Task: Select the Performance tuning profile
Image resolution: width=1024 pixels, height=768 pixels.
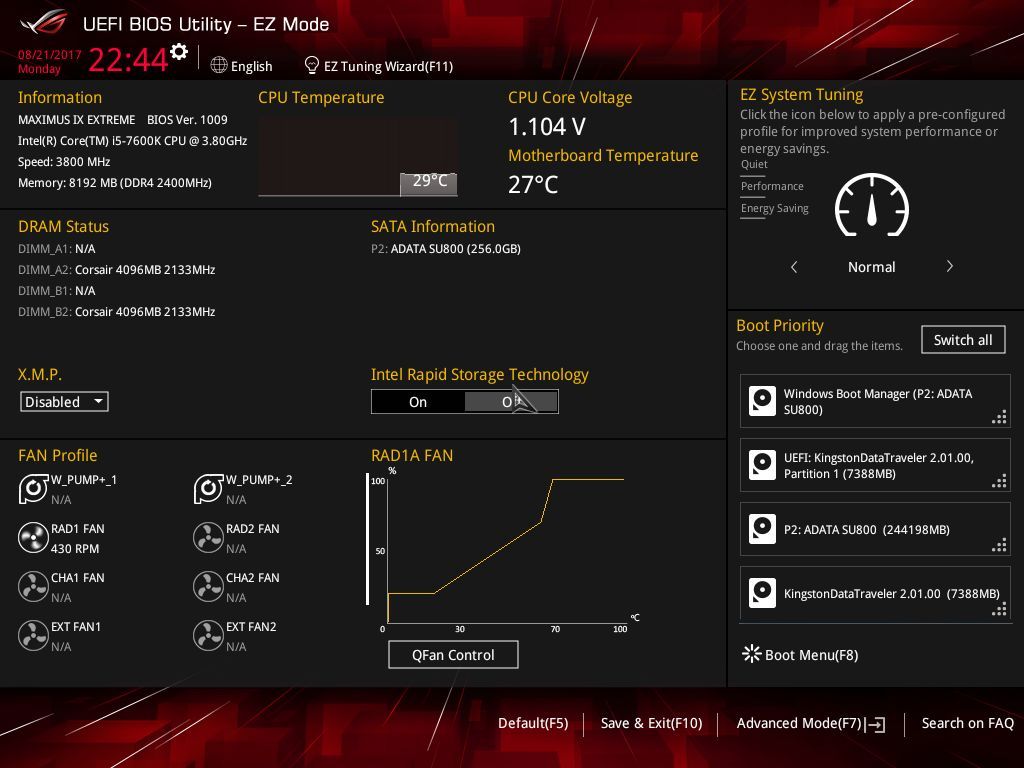Action: click(772, 186)
